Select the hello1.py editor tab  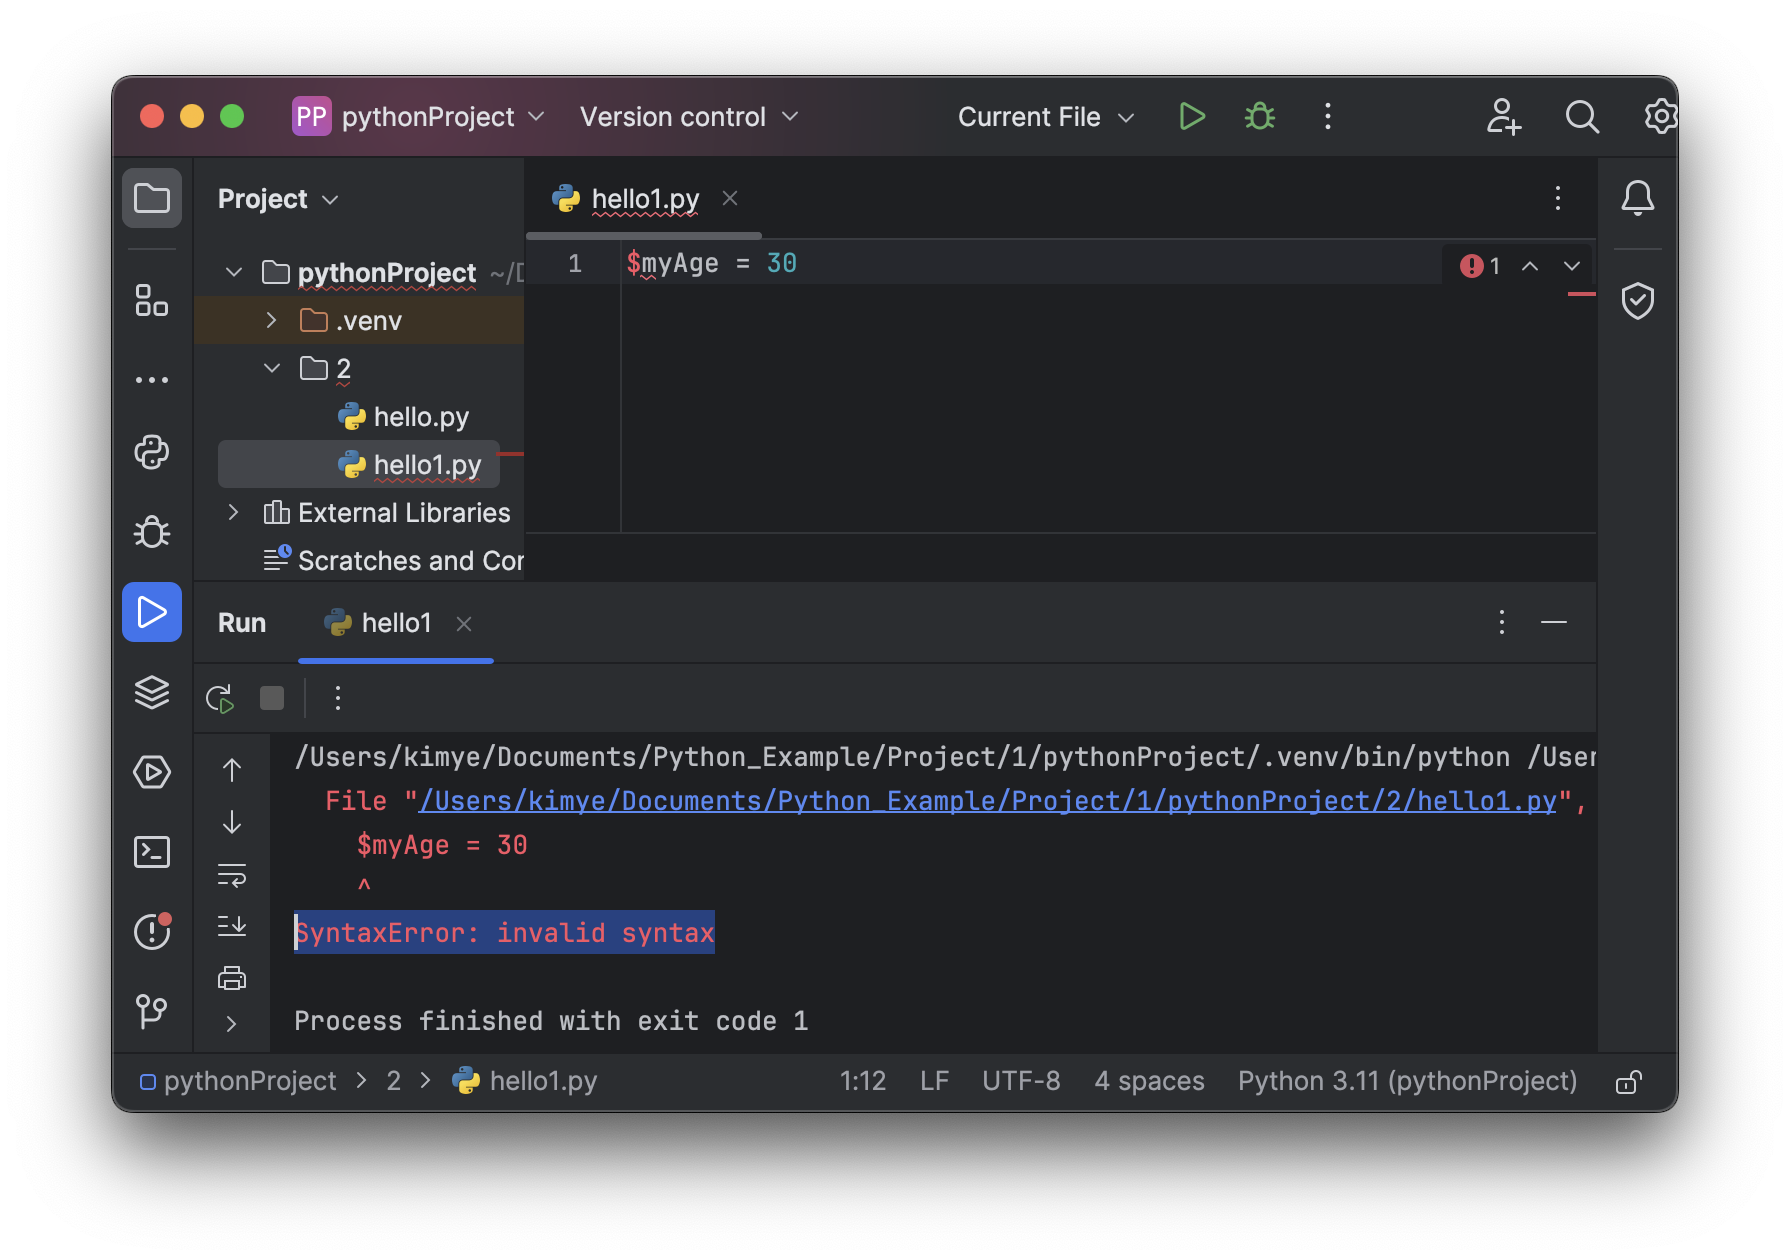pyautogui.click(x=645, y=199)
